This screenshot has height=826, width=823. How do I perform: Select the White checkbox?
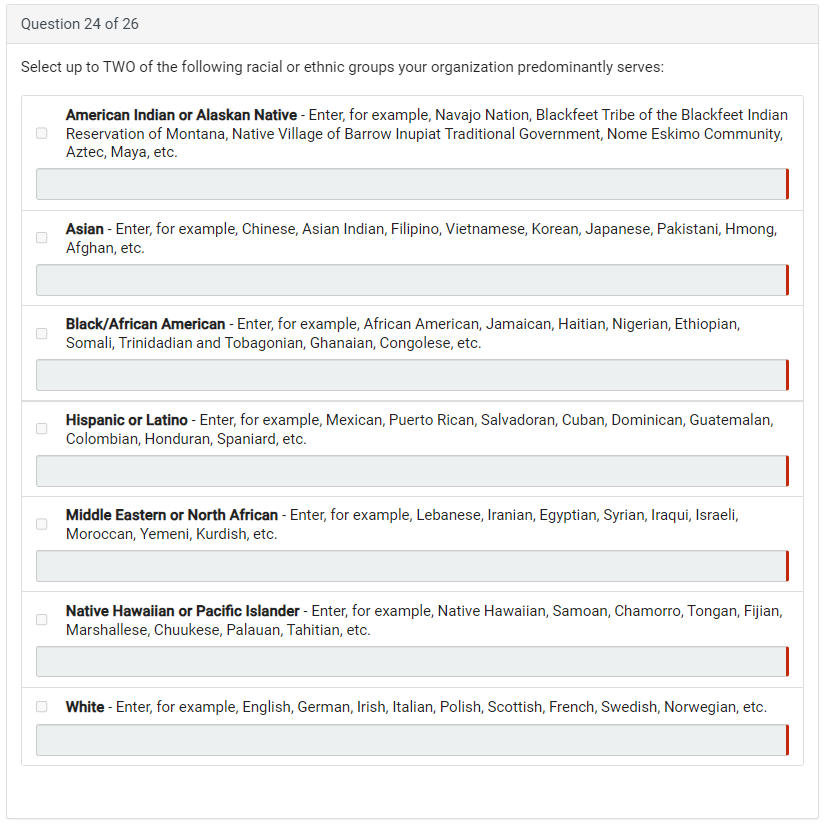point(41,707)
